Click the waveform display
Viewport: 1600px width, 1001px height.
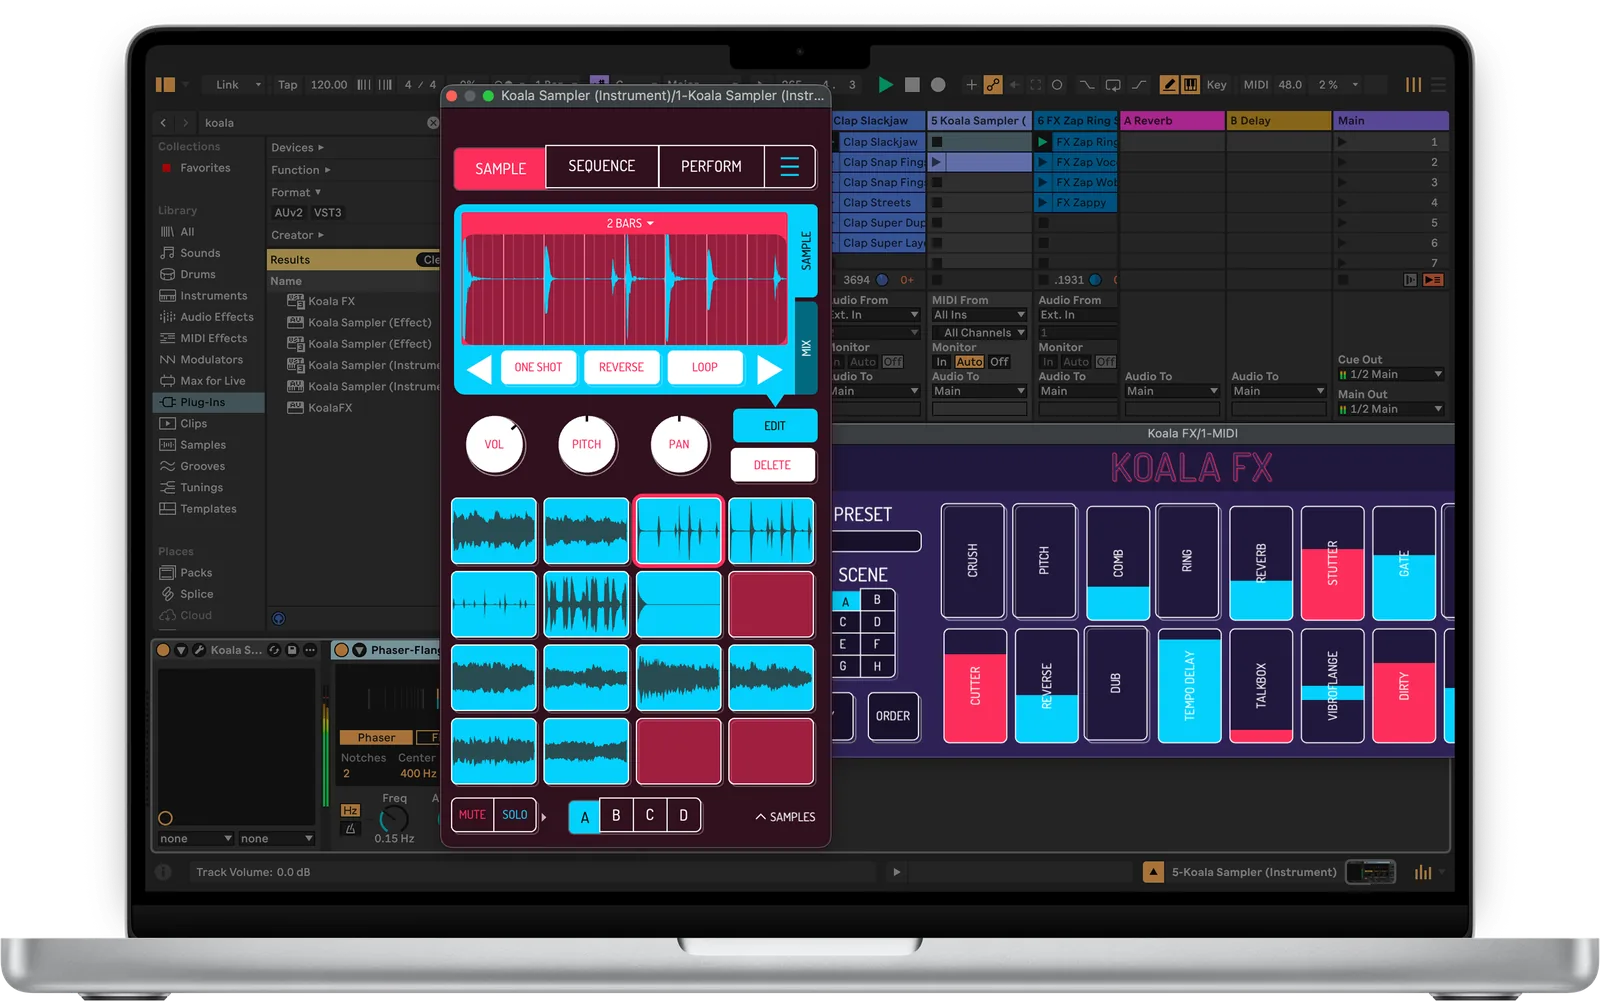click(625, 290)
